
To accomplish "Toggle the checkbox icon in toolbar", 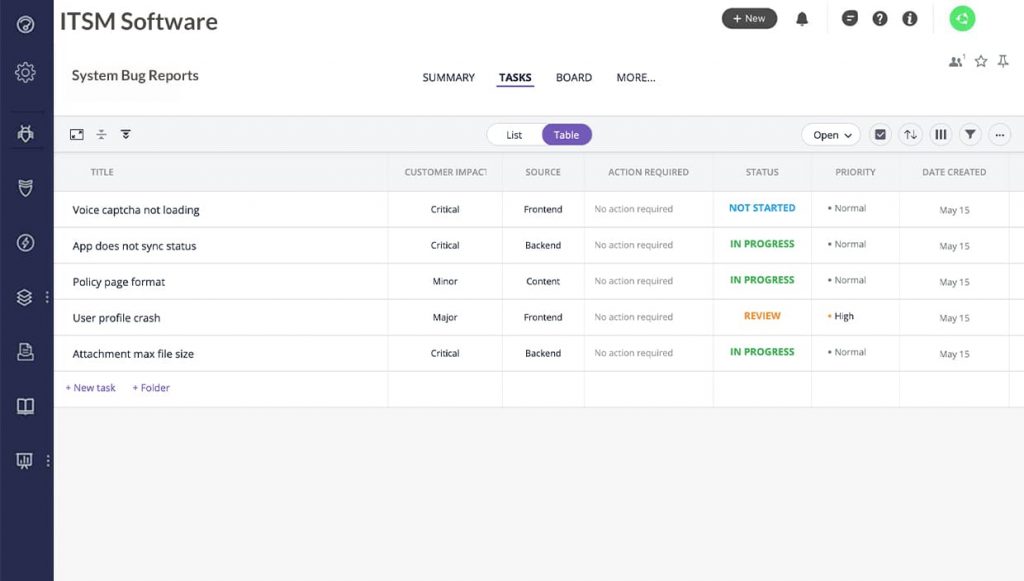I will [880, 135].
